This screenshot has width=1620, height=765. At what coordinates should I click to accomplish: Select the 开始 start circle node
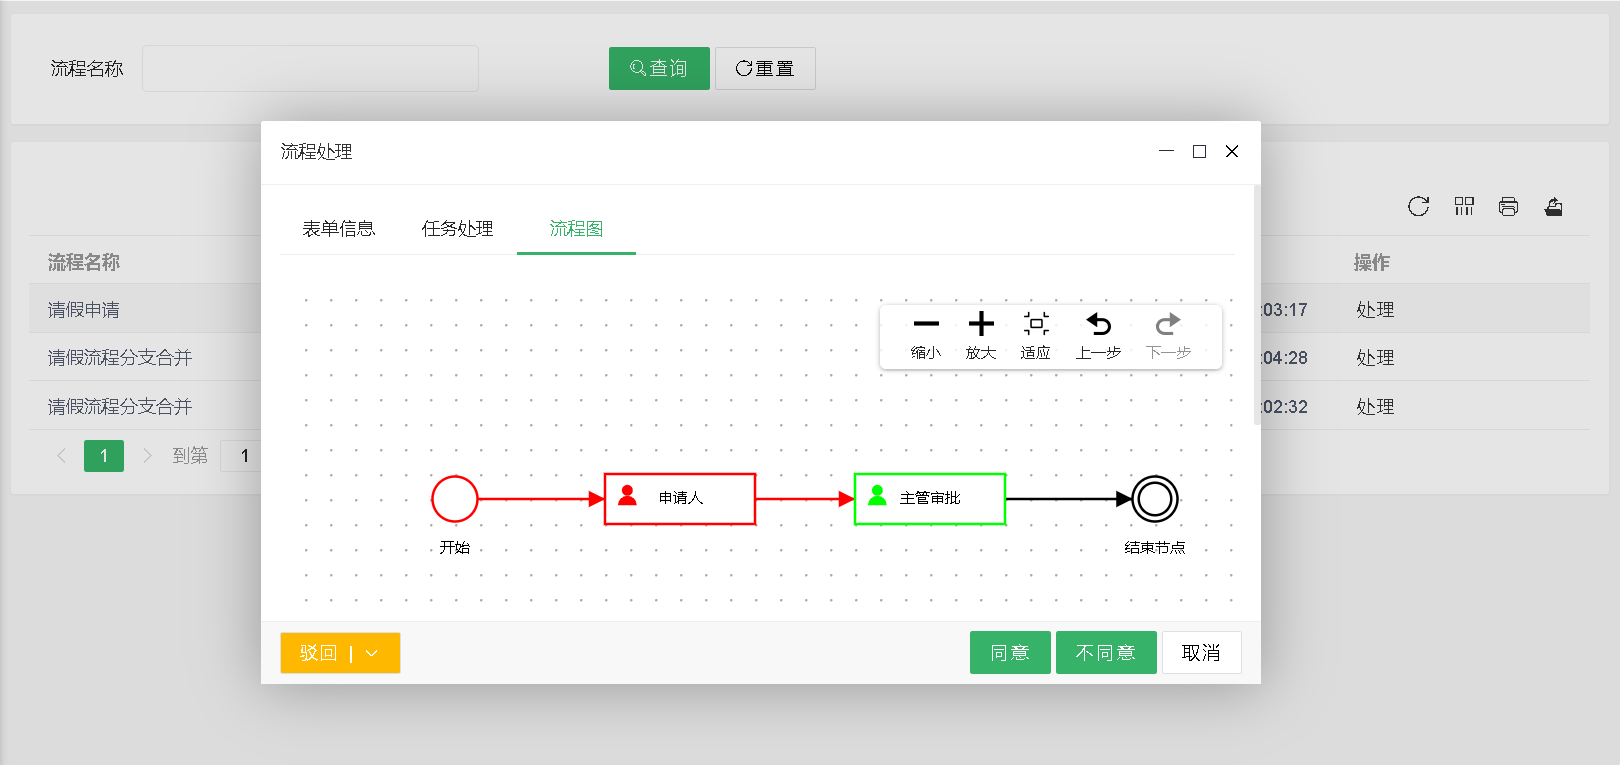pos(455,499)
